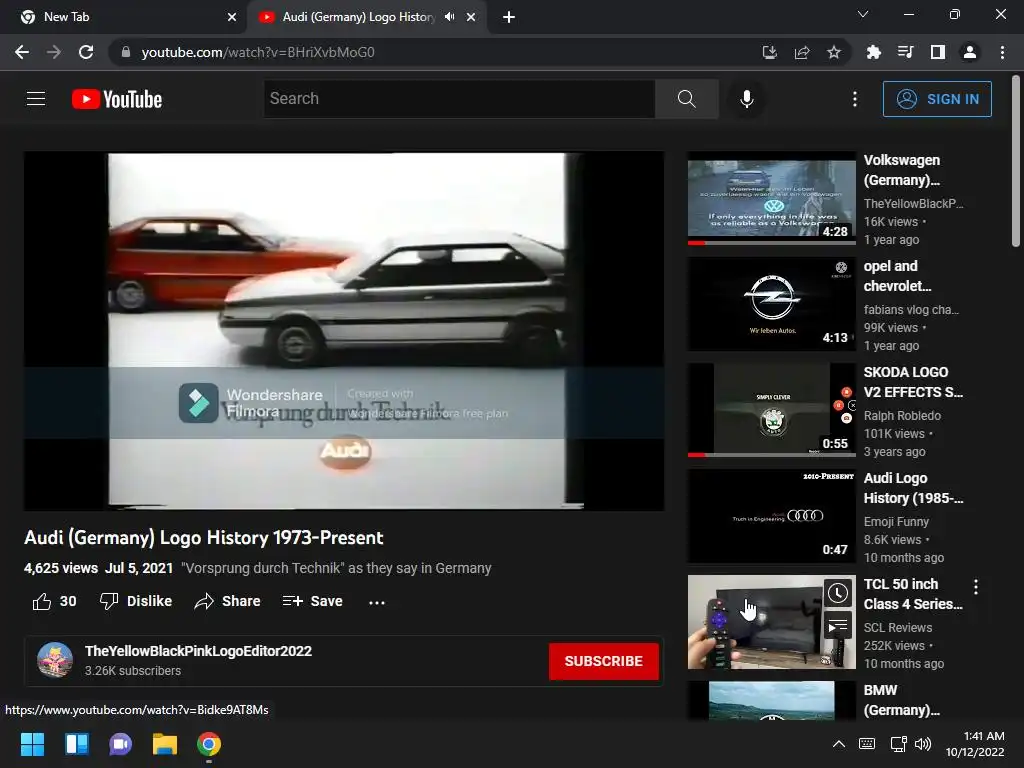Open SKODA LOGO V2 EFFECTS thumbnail

tap(771, 410)
